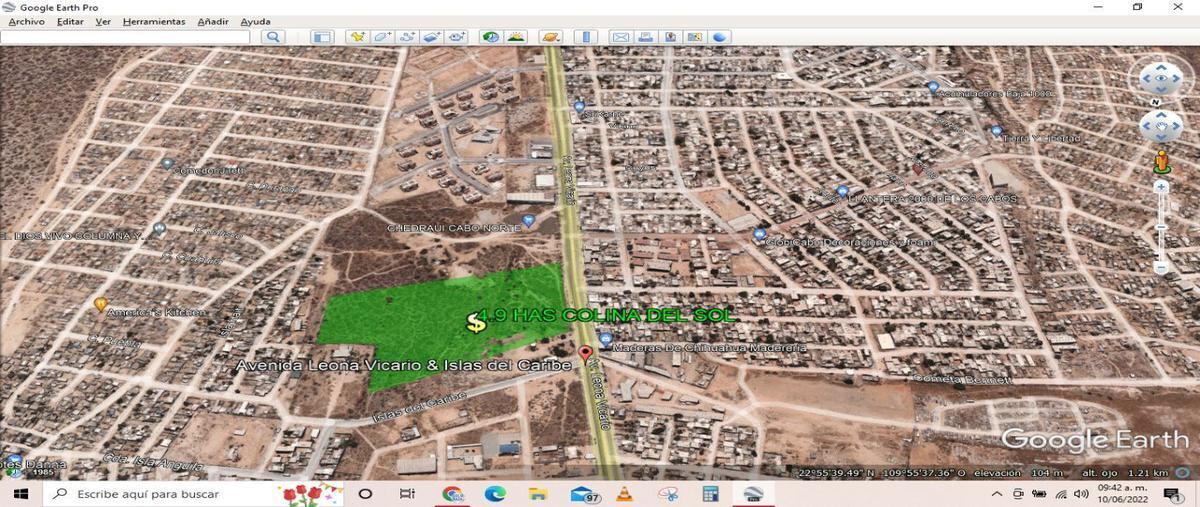This screenshot has height=507, width=1200.
Task: Open the Herramientas menu
Action: click(x=154, y=21)
